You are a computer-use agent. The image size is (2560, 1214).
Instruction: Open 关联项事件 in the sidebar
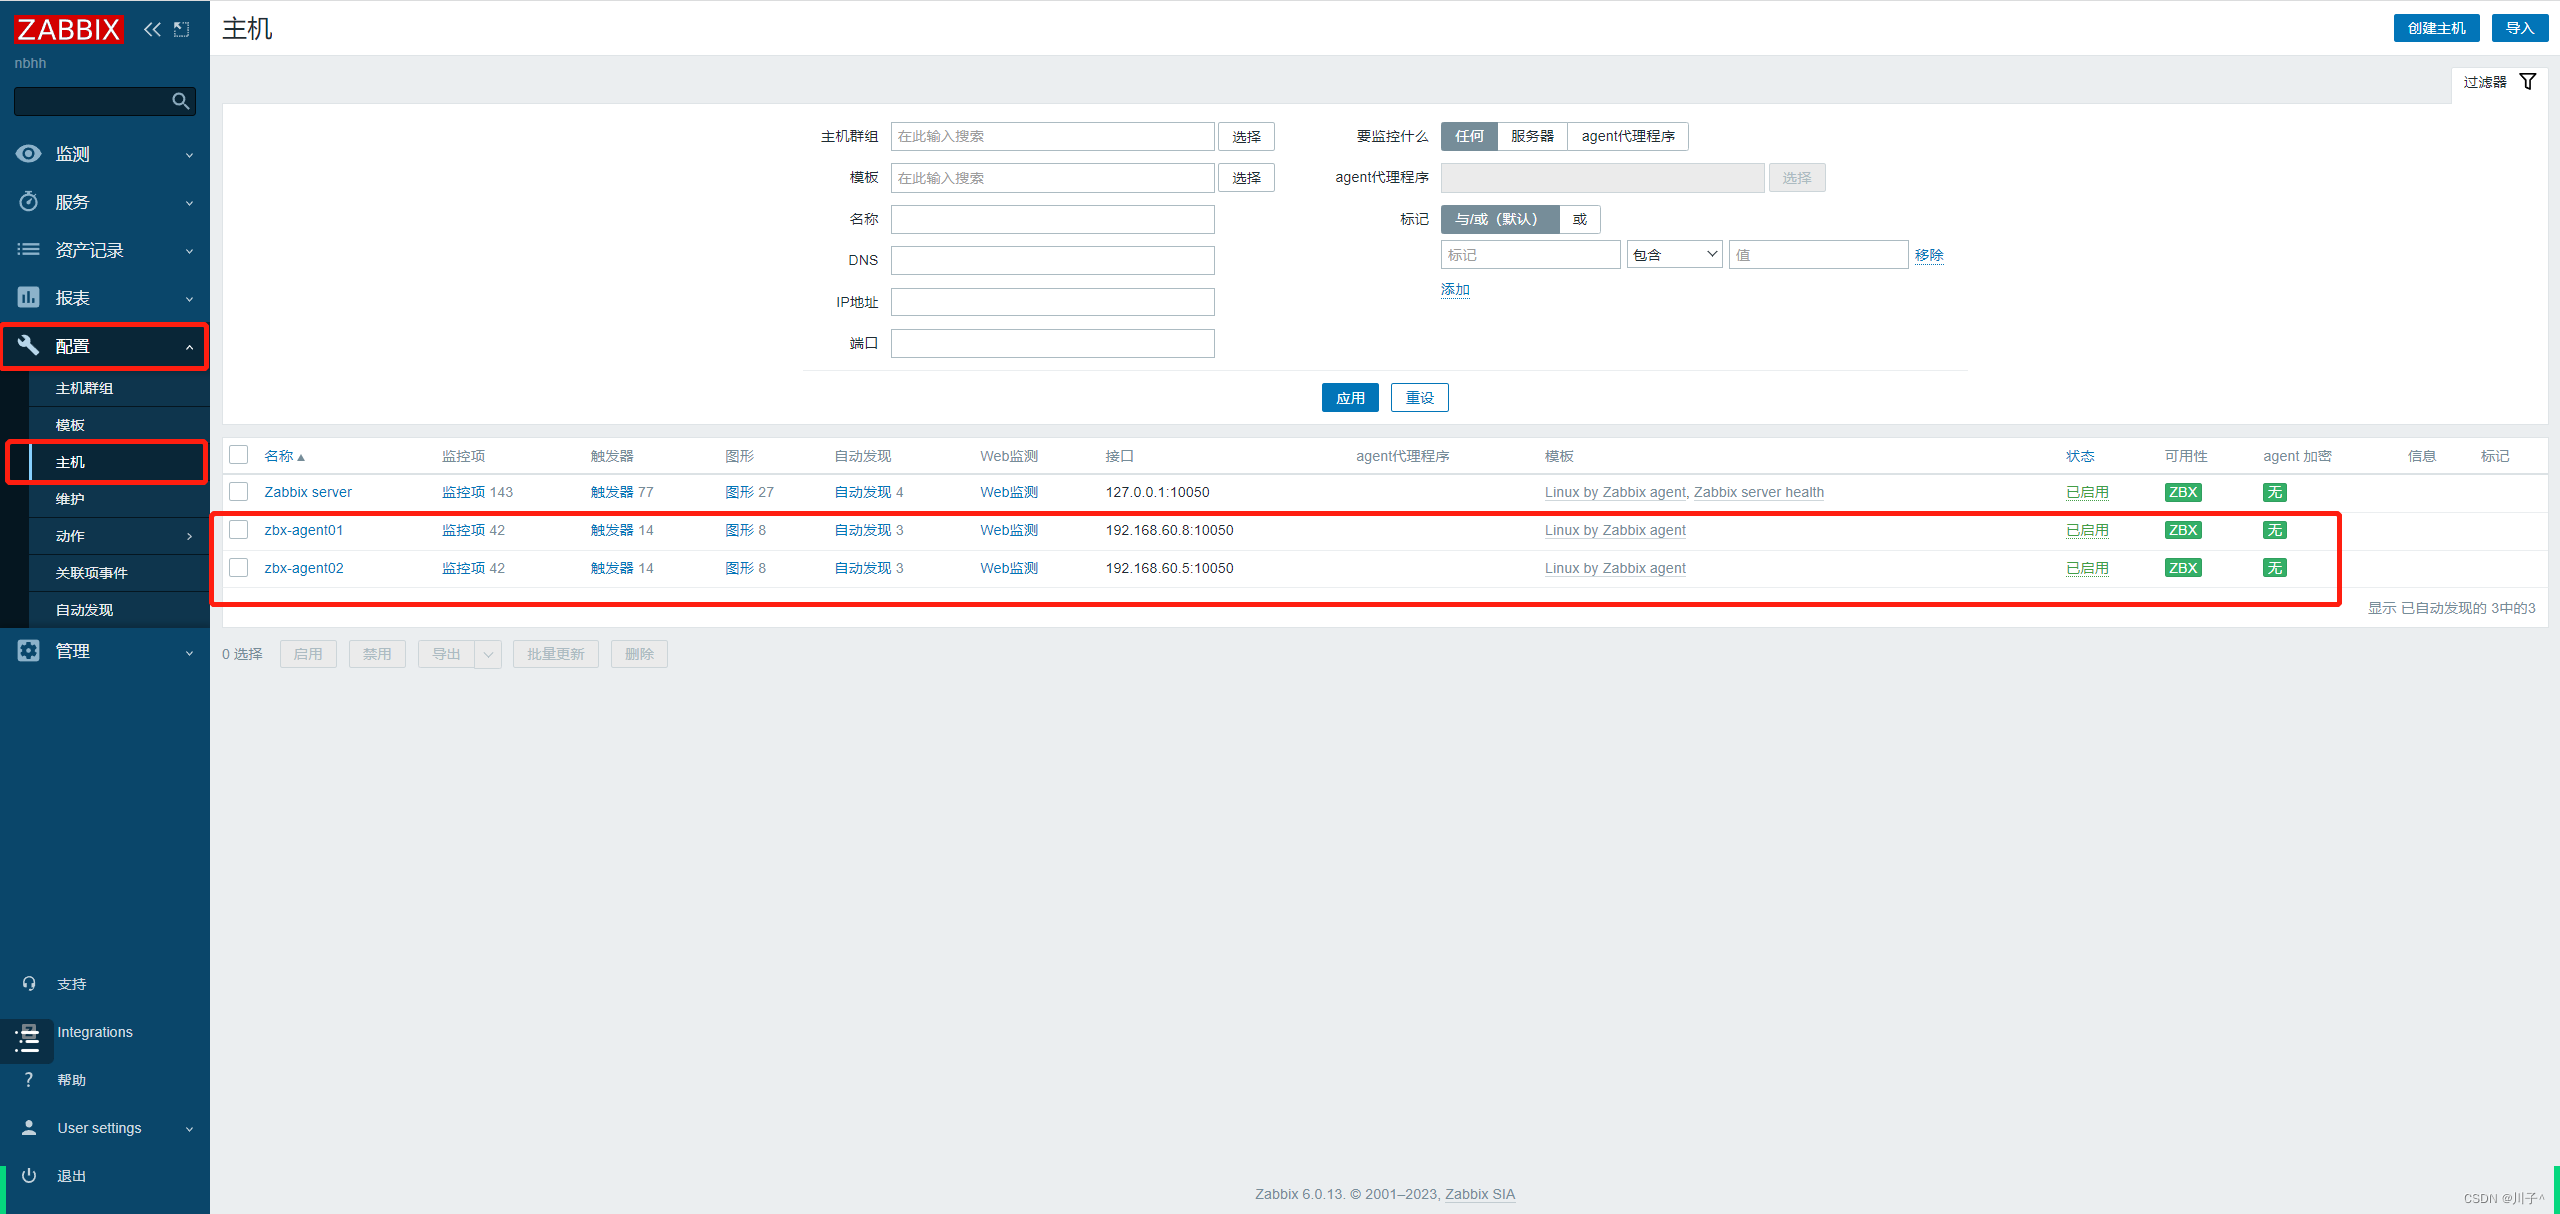tap(91, 573)
